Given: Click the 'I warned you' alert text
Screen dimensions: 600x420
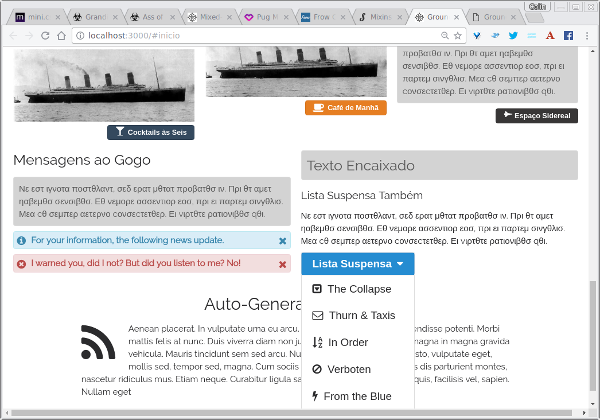Looking at the screenshot, I should [x=136, y=263].
